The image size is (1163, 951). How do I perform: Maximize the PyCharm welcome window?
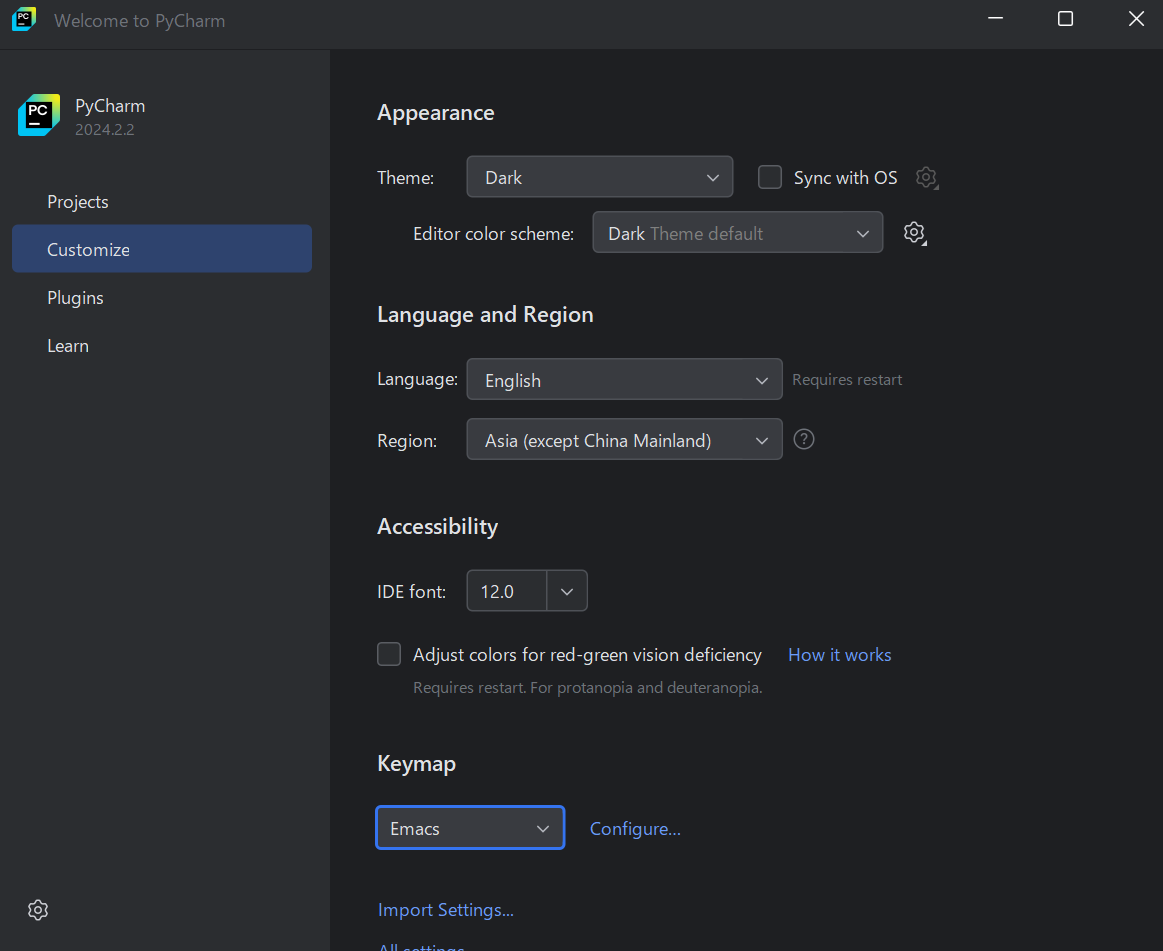tap(1065, 19)
